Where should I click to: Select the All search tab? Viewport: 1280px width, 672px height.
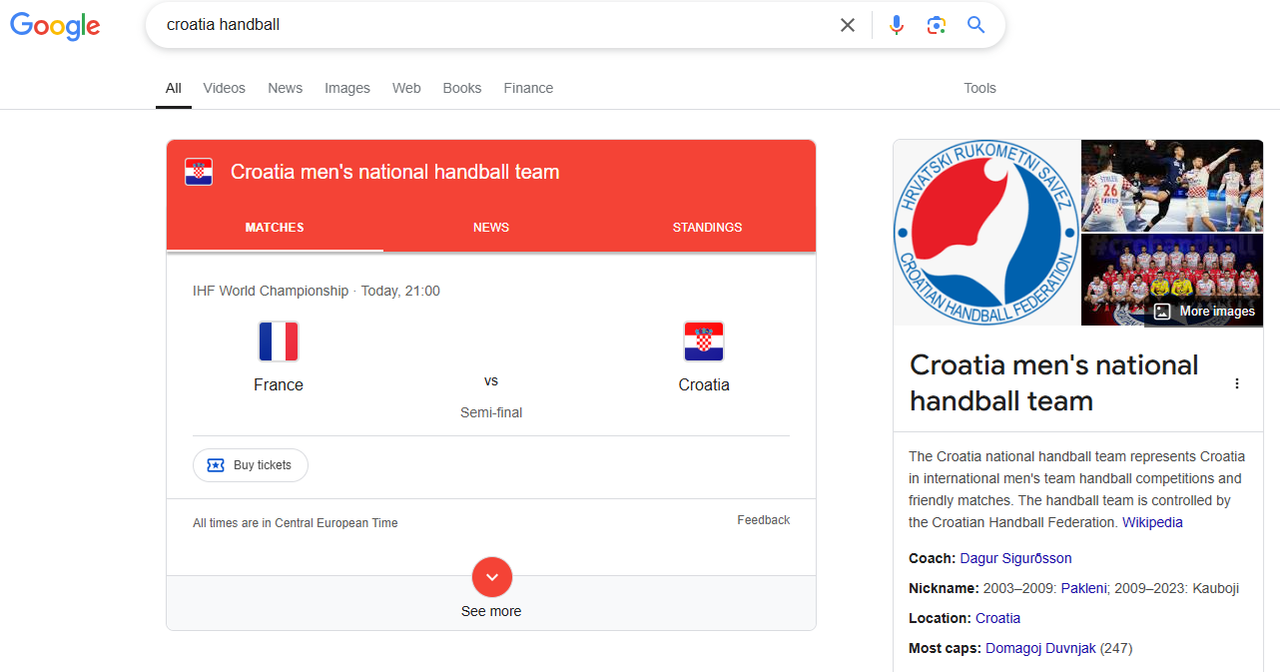click(173, 88)
